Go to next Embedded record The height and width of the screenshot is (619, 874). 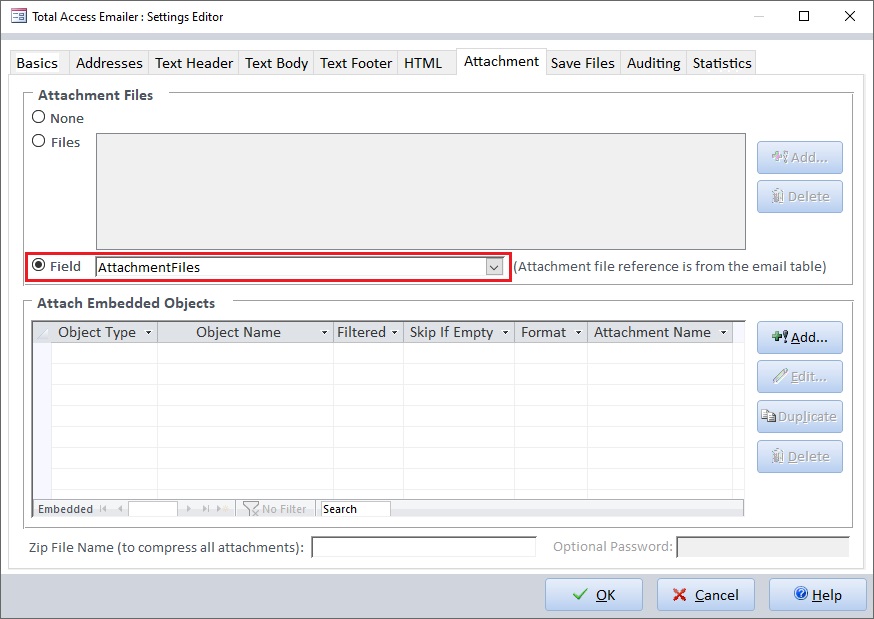(x=189, y=509)
